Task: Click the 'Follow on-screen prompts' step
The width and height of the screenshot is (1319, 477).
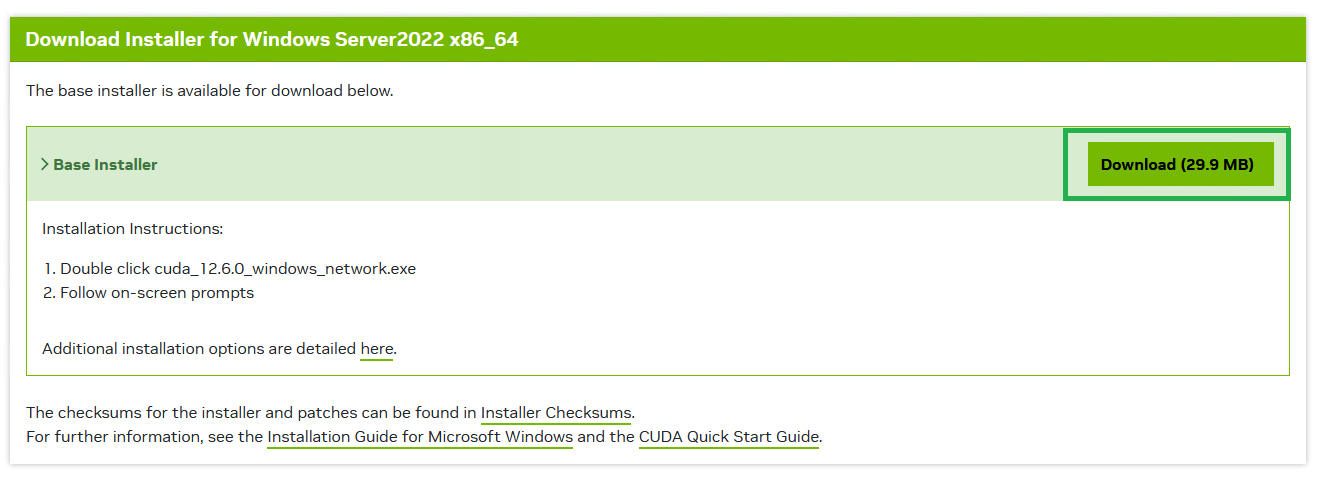Action: click(x=157, y=293)
